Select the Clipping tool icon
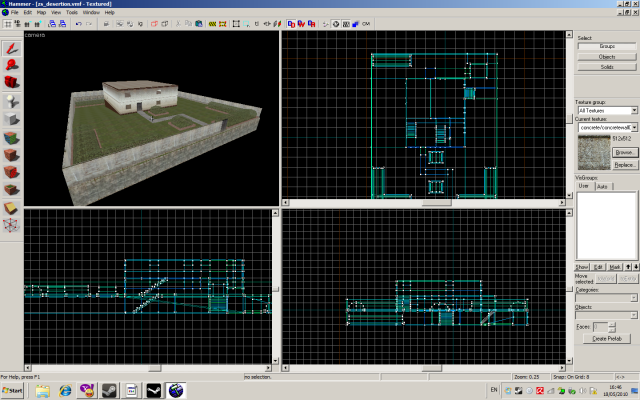Viewport: 640px width, 400px height. click(x=12, y=207)
